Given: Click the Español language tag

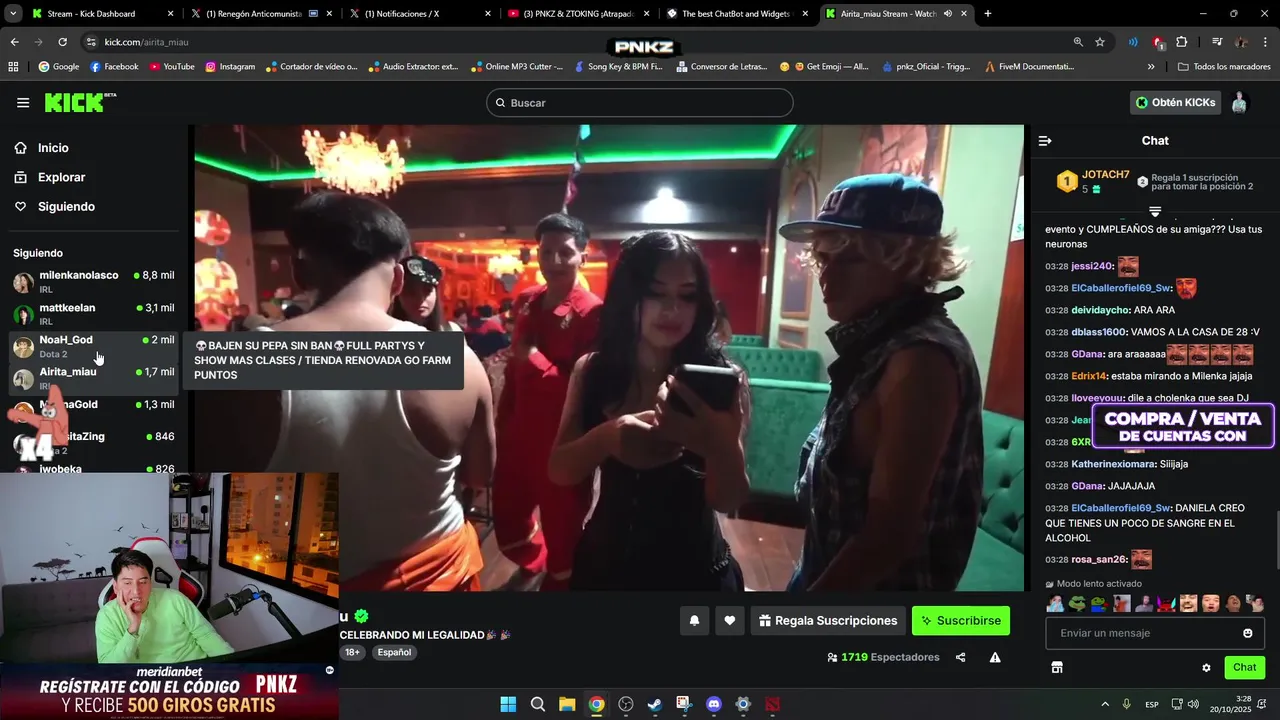Looking at the screenshot, I should 394,652.
